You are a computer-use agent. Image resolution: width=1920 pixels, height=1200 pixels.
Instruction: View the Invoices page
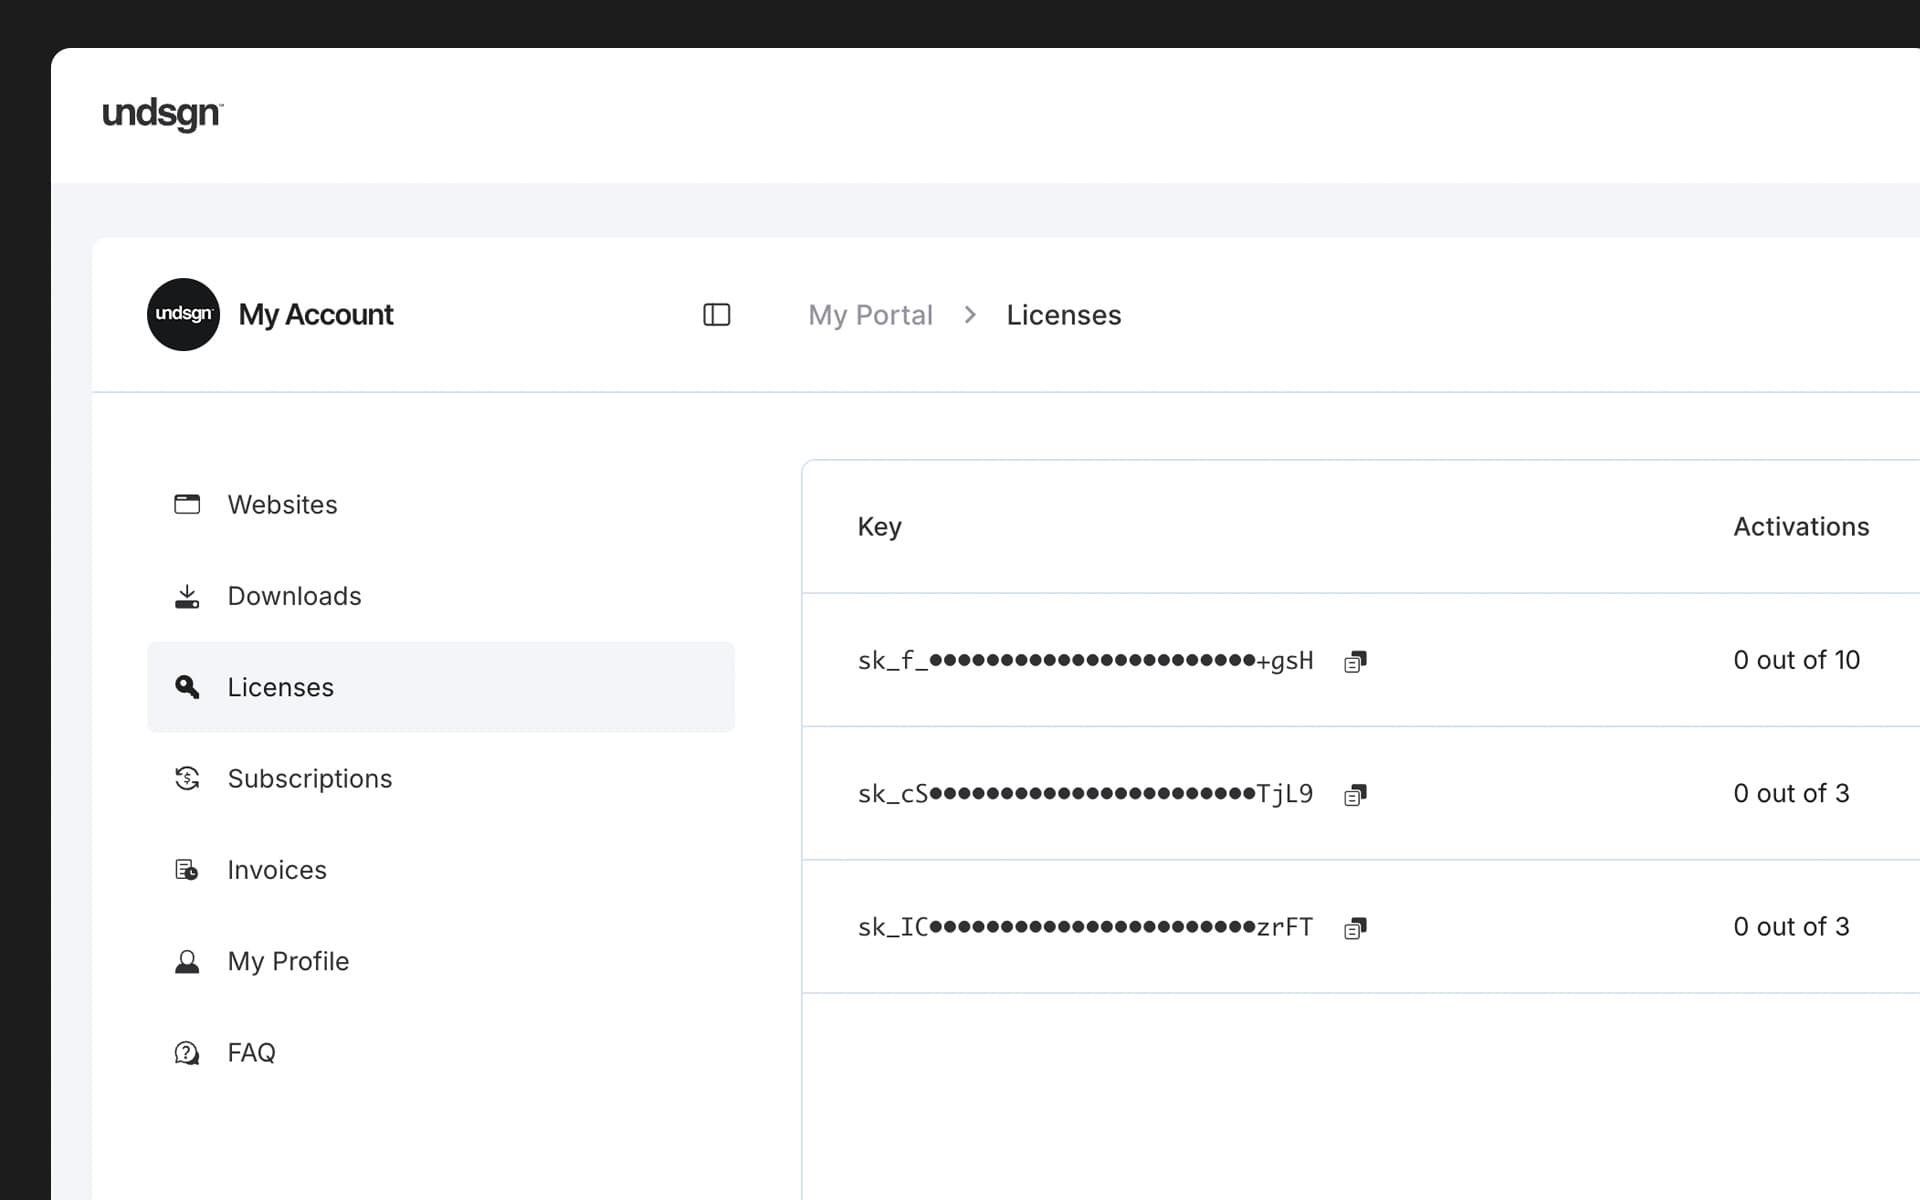(x=441, y=870)
